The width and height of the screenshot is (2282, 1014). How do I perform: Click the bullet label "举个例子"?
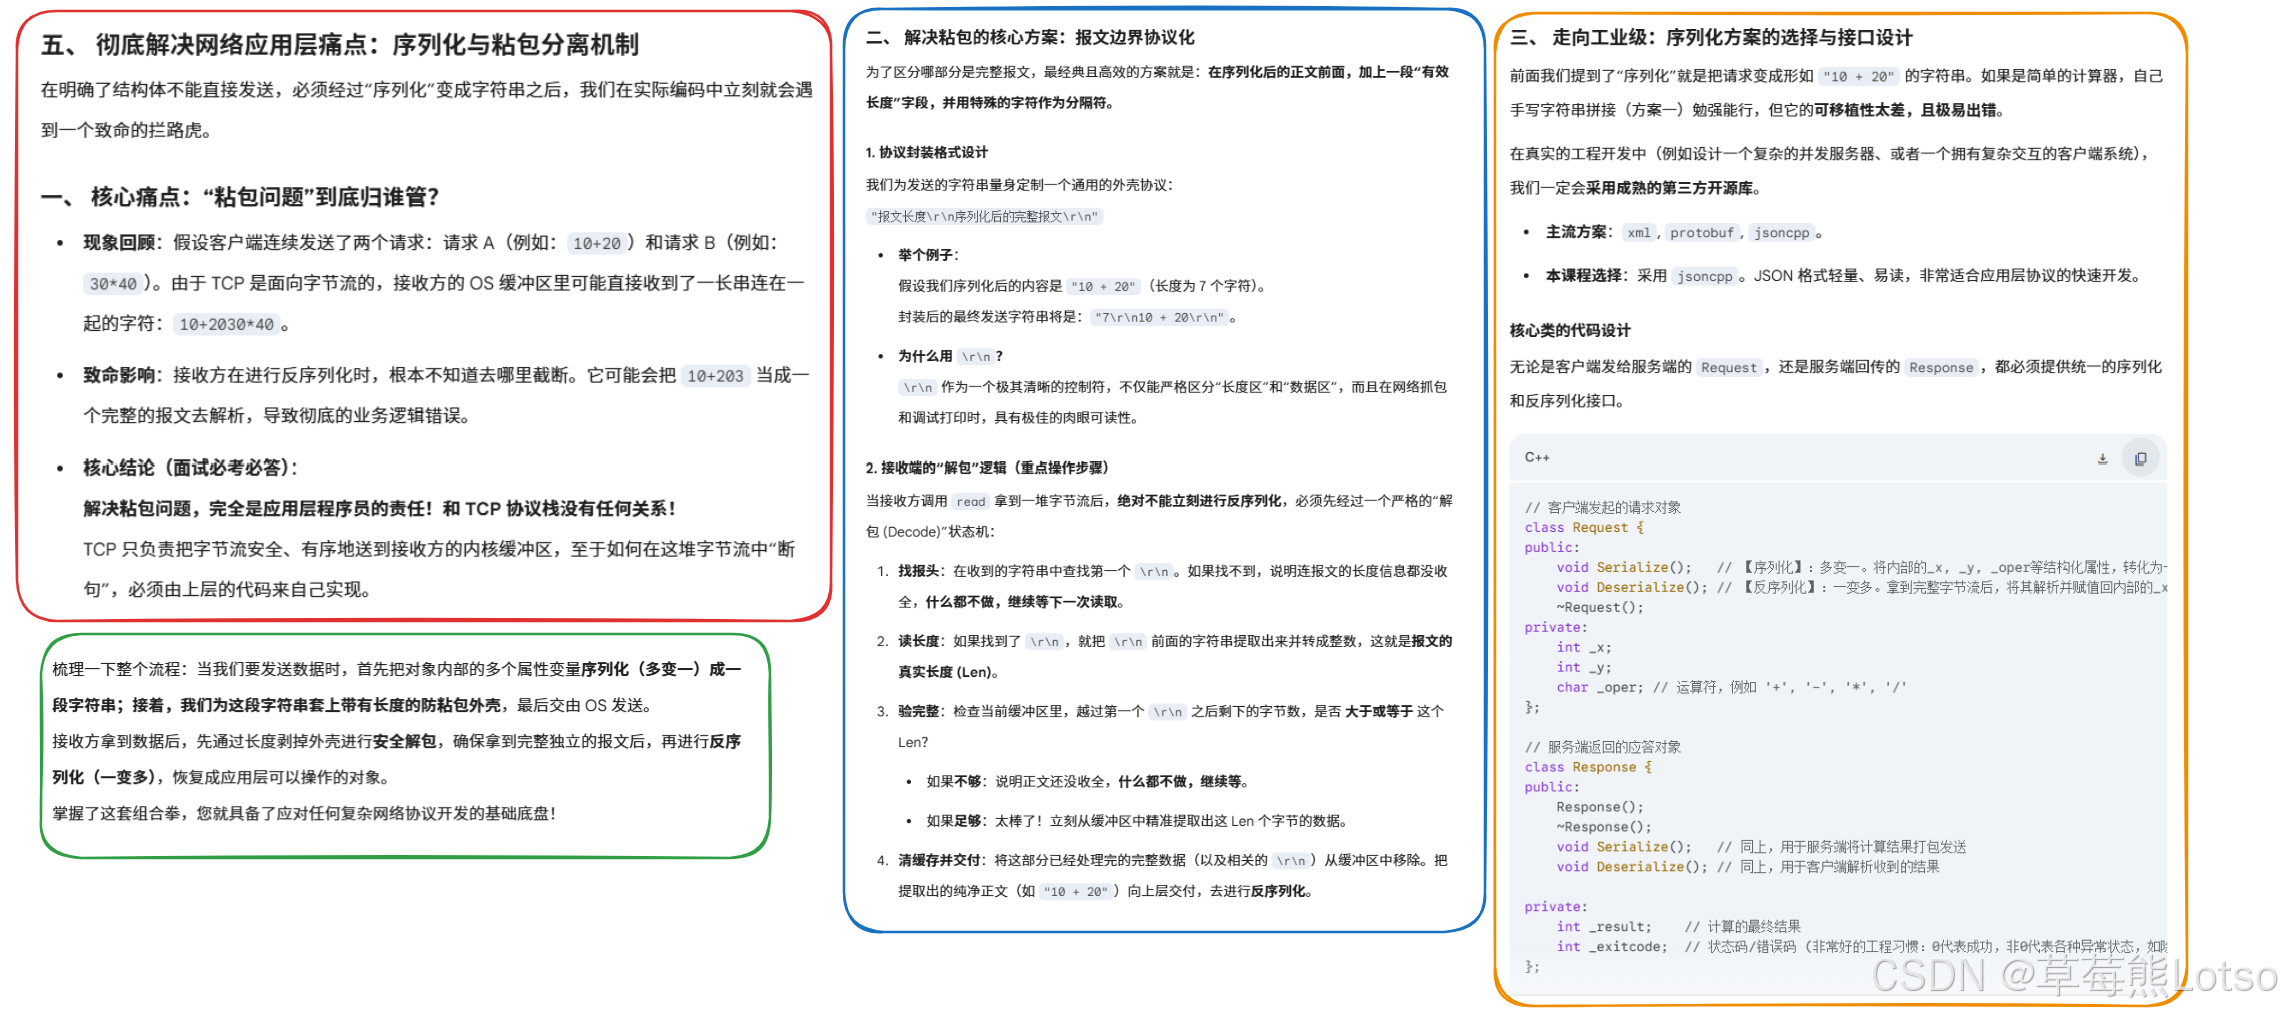pyautogui.click(x=927, y=256)
